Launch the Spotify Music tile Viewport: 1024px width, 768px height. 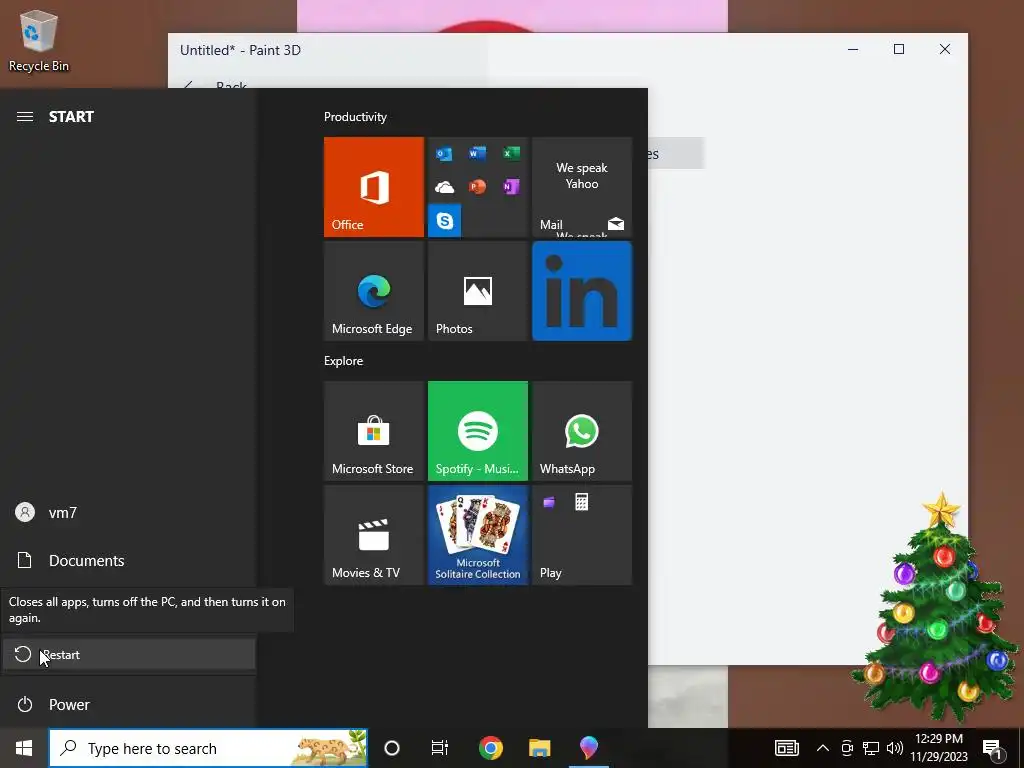(x=477, y=431)
